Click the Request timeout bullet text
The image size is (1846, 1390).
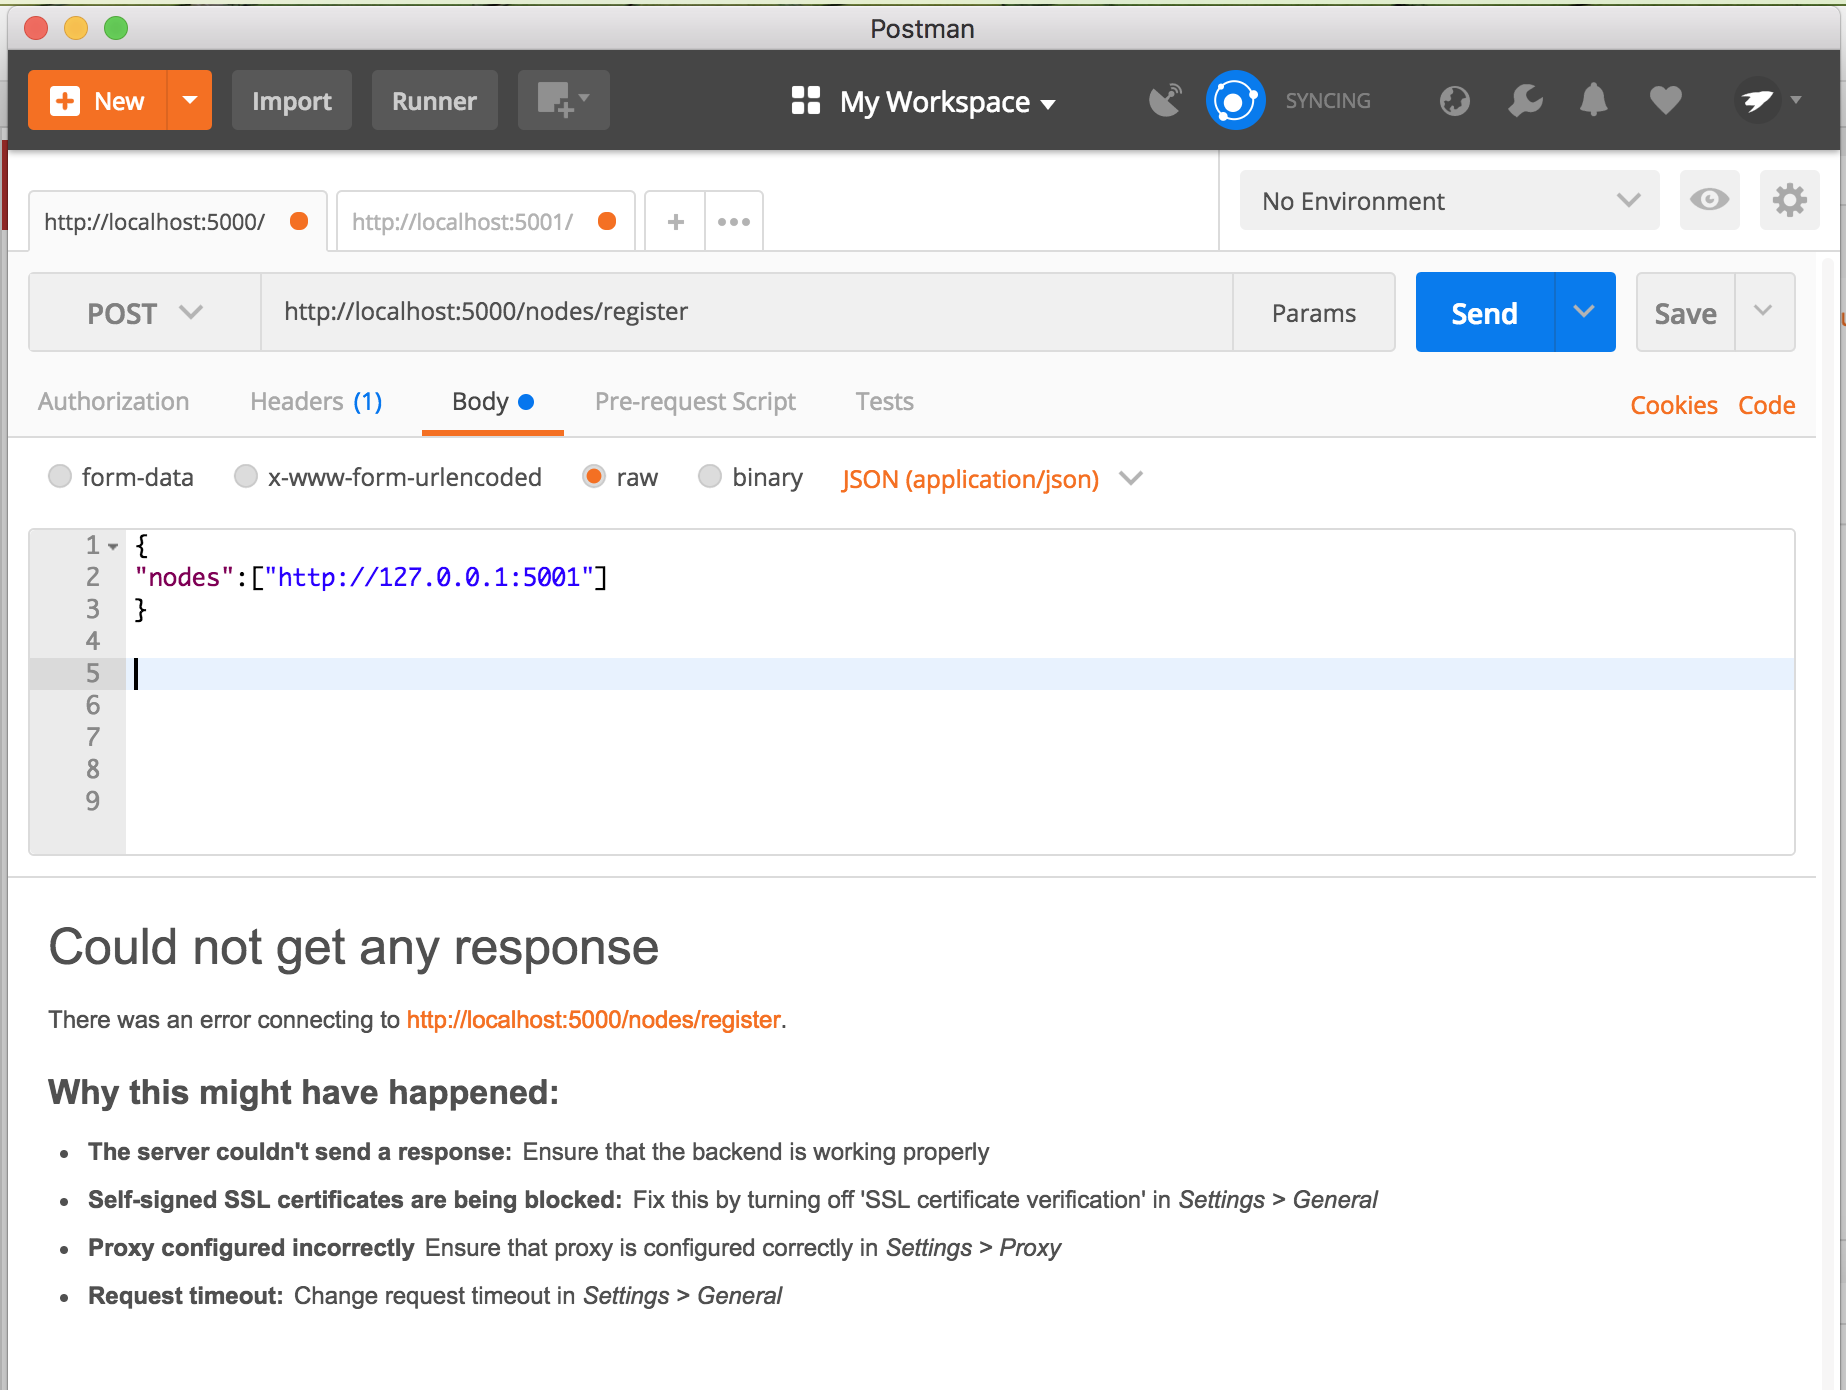click(x=435, y=1296)
